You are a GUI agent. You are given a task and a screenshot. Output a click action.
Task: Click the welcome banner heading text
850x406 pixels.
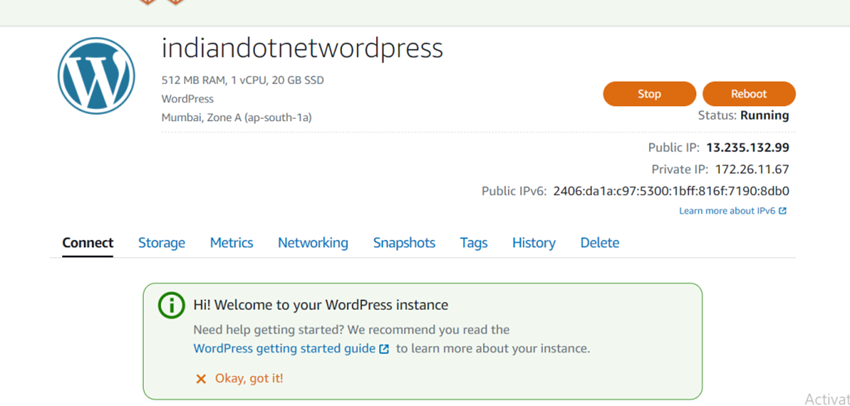pyautogui.click(x=320, y=305)
